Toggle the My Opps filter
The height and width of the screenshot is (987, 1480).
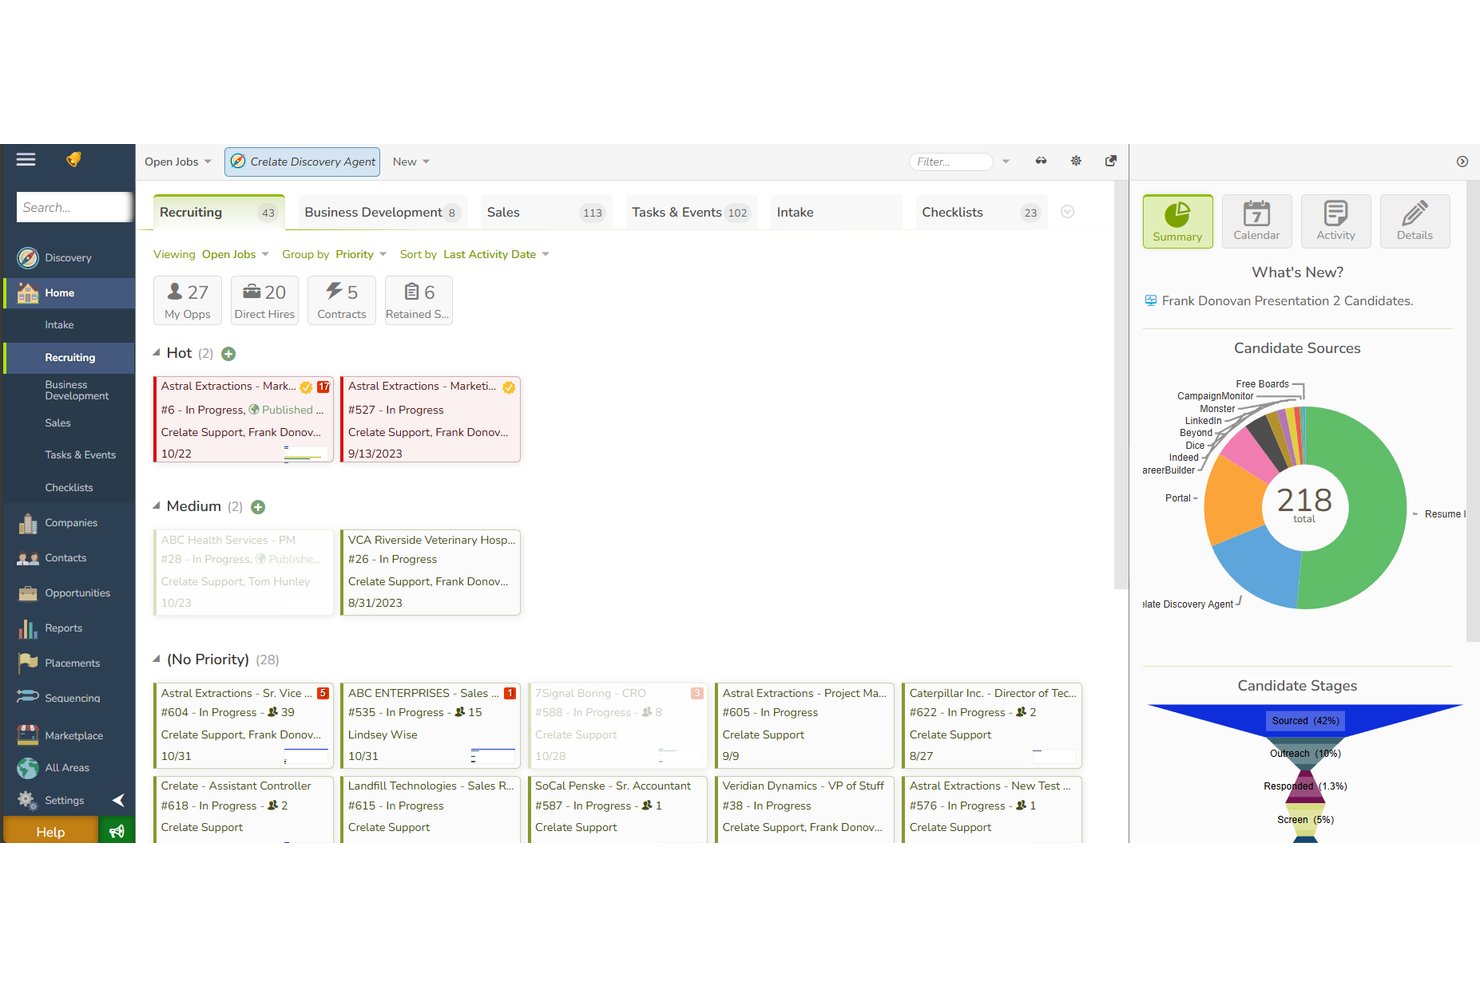tap(187, 300)
